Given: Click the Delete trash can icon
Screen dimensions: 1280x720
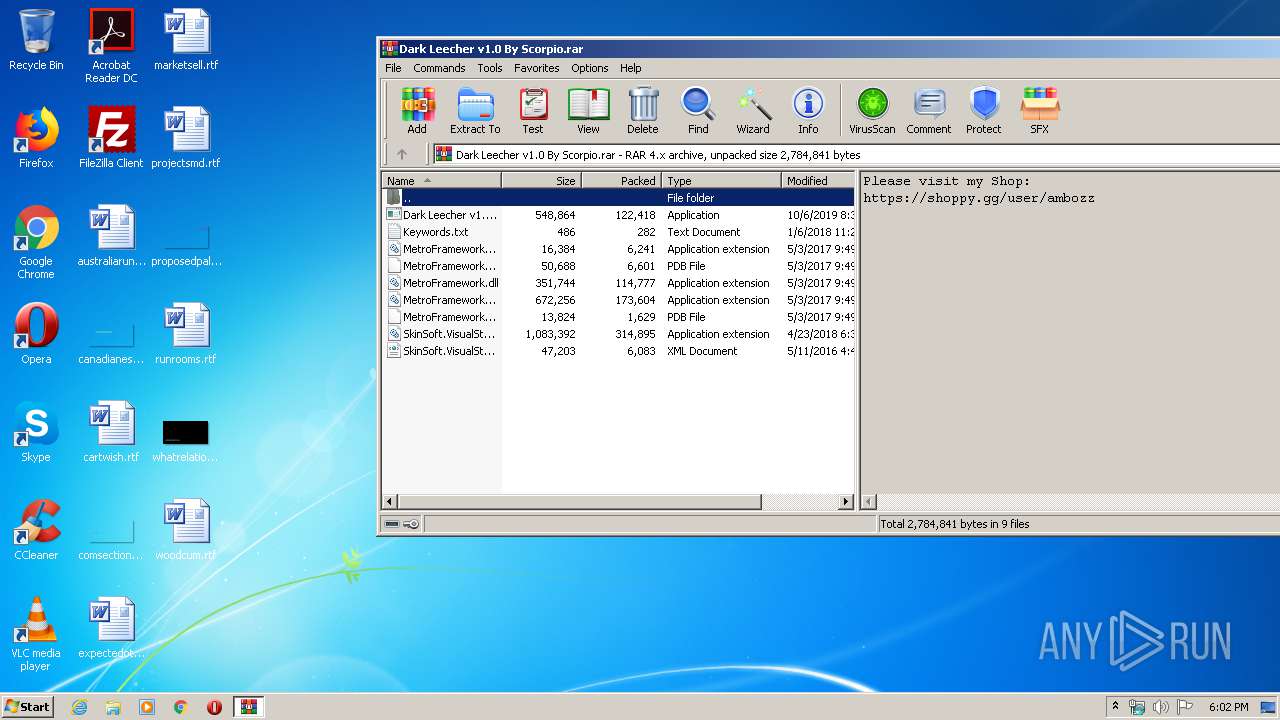Looking at the screenshot, I should coord(643,110).
